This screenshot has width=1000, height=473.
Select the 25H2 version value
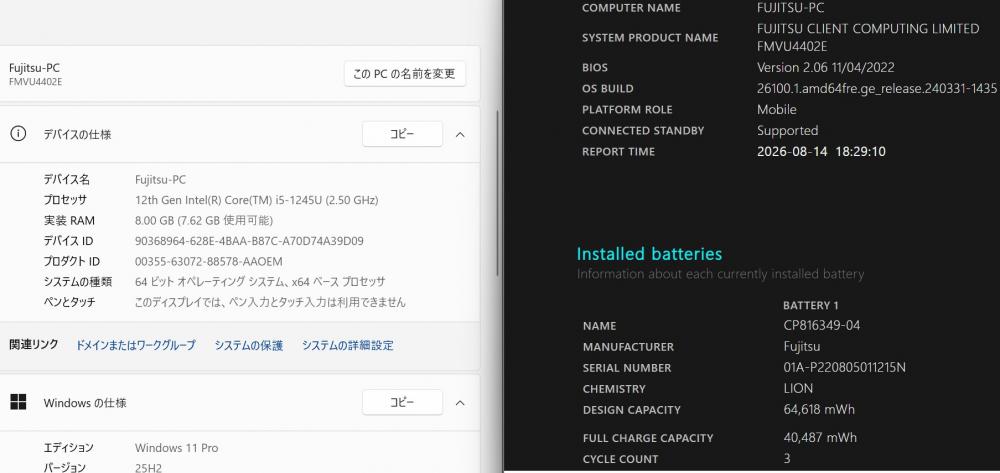click(x=149, y=468)
